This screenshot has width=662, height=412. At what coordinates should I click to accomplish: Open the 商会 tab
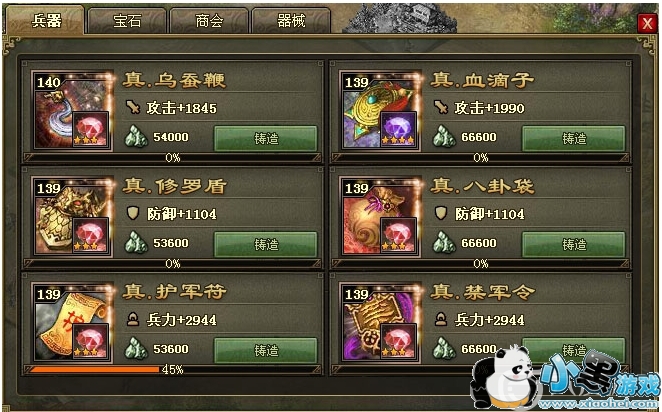(x=209, y=21)
